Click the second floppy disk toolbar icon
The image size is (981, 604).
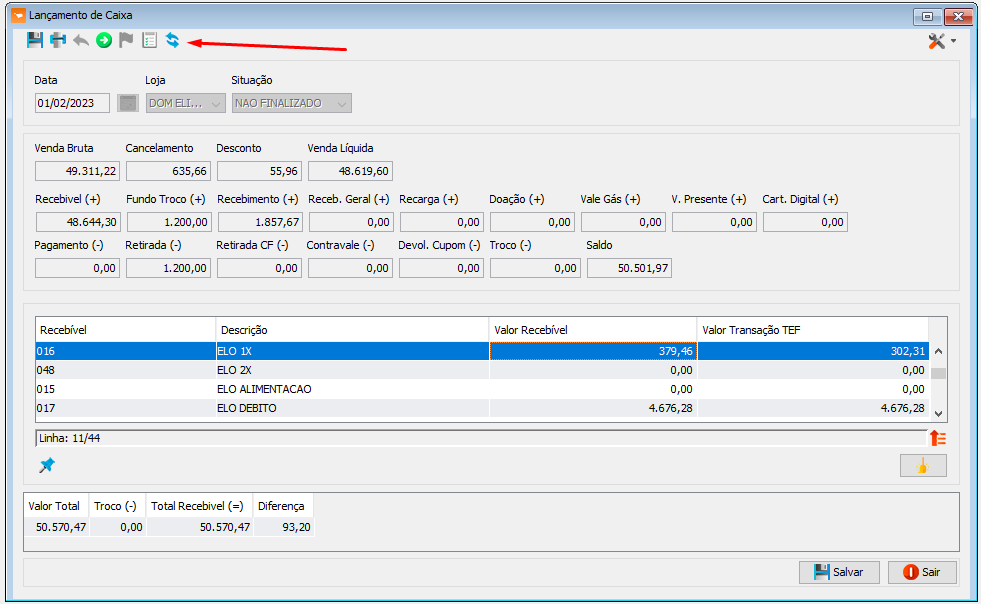[58, 40]
